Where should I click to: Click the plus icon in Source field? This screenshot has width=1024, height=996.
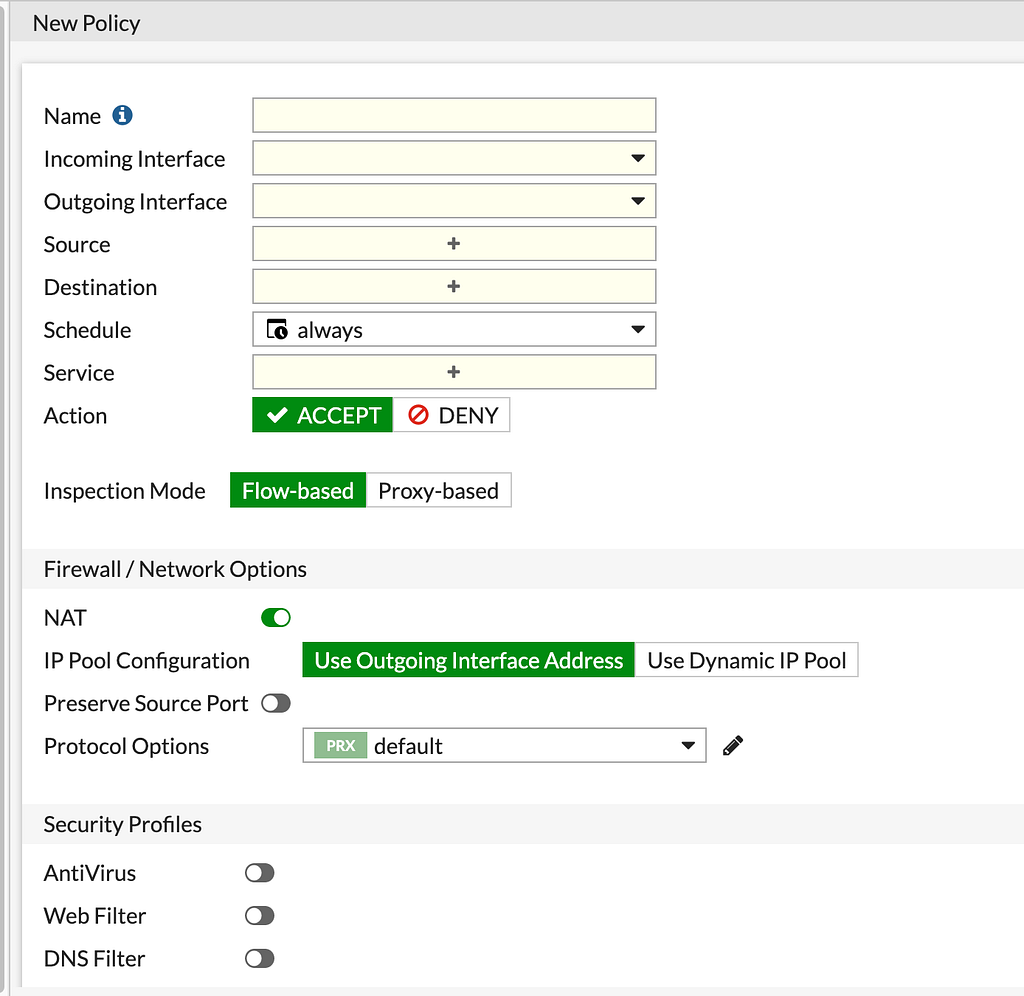pos(453,244)
